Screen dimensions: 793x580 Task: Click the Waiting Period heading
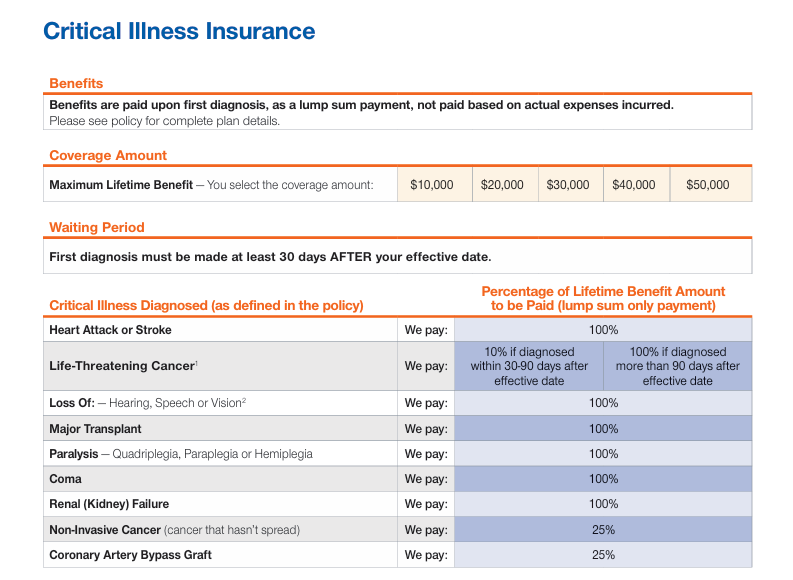click(x=97, y=227)
